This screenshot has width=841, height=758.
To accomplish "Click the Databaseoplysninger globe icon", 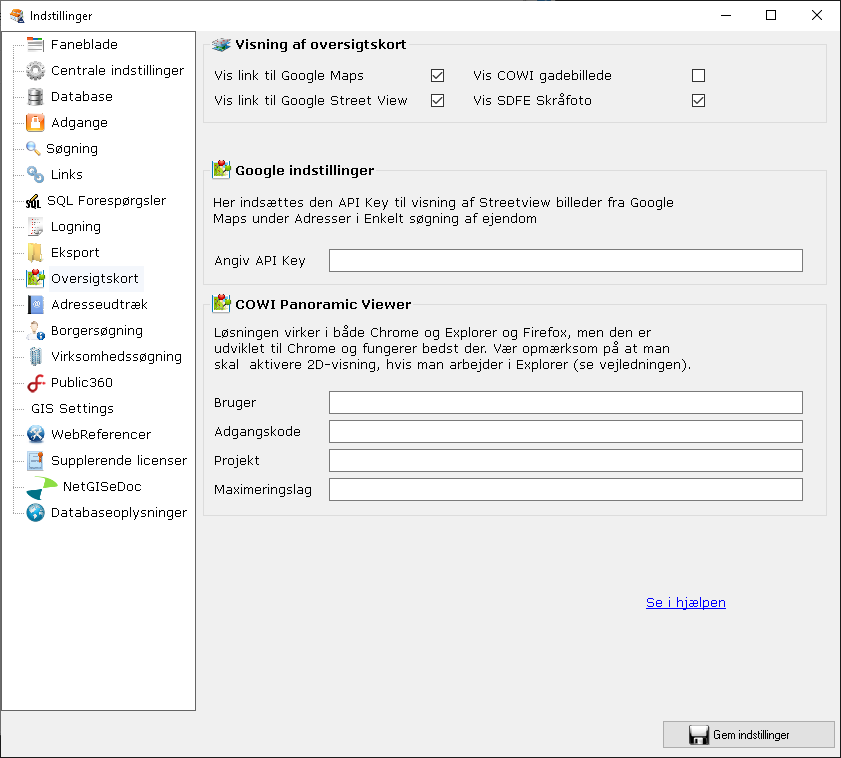I will pyautogui.click(x=35, y=513).
